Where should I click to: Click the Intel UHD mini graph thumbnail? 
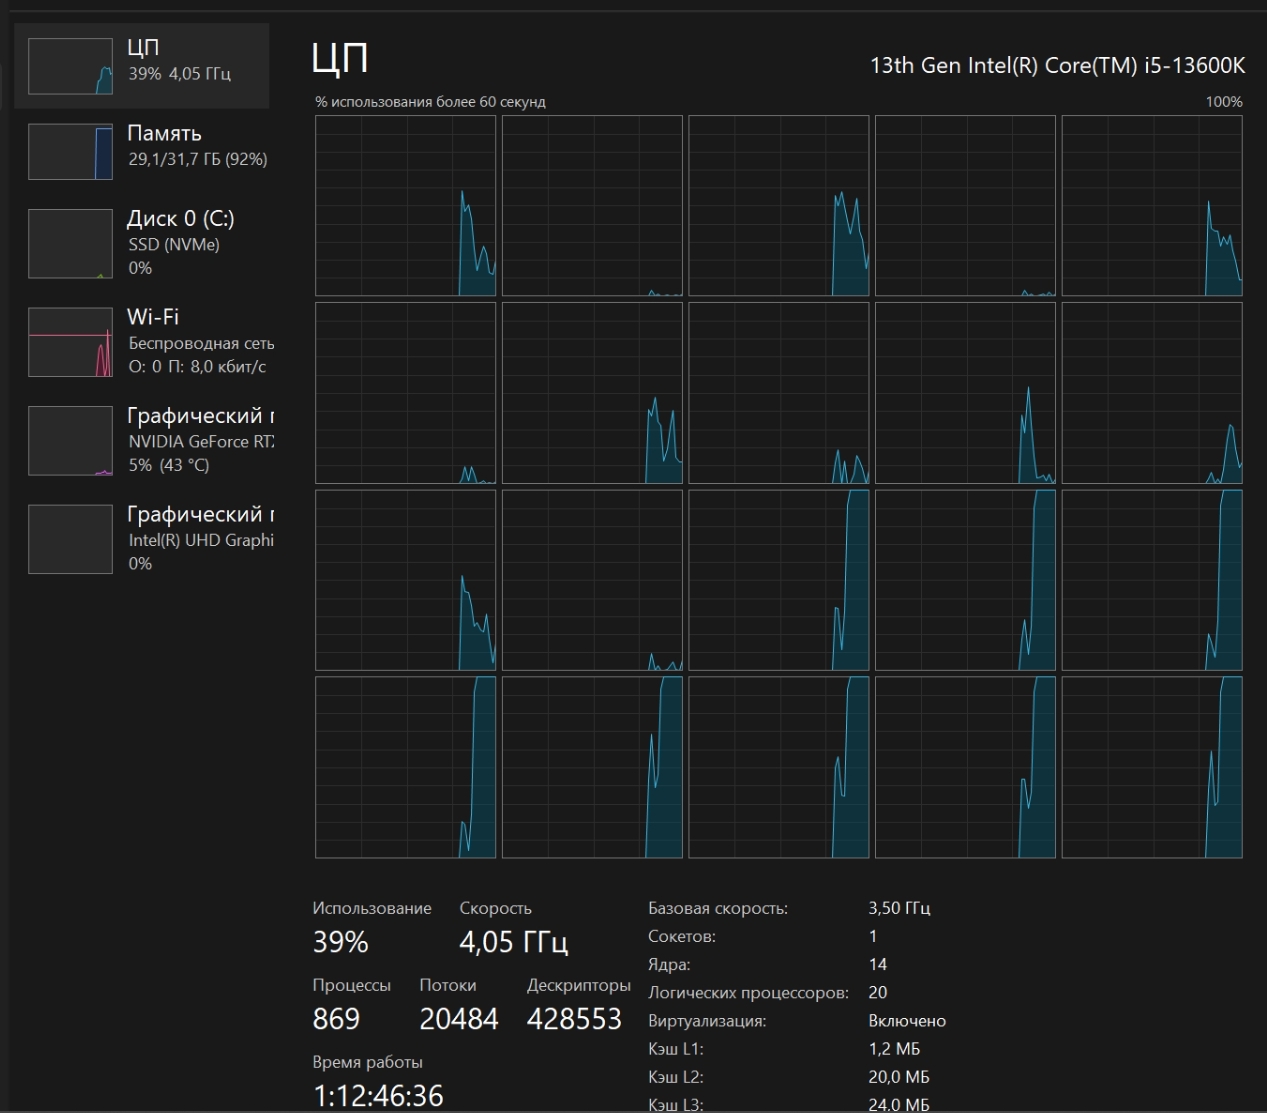(70, 539)
